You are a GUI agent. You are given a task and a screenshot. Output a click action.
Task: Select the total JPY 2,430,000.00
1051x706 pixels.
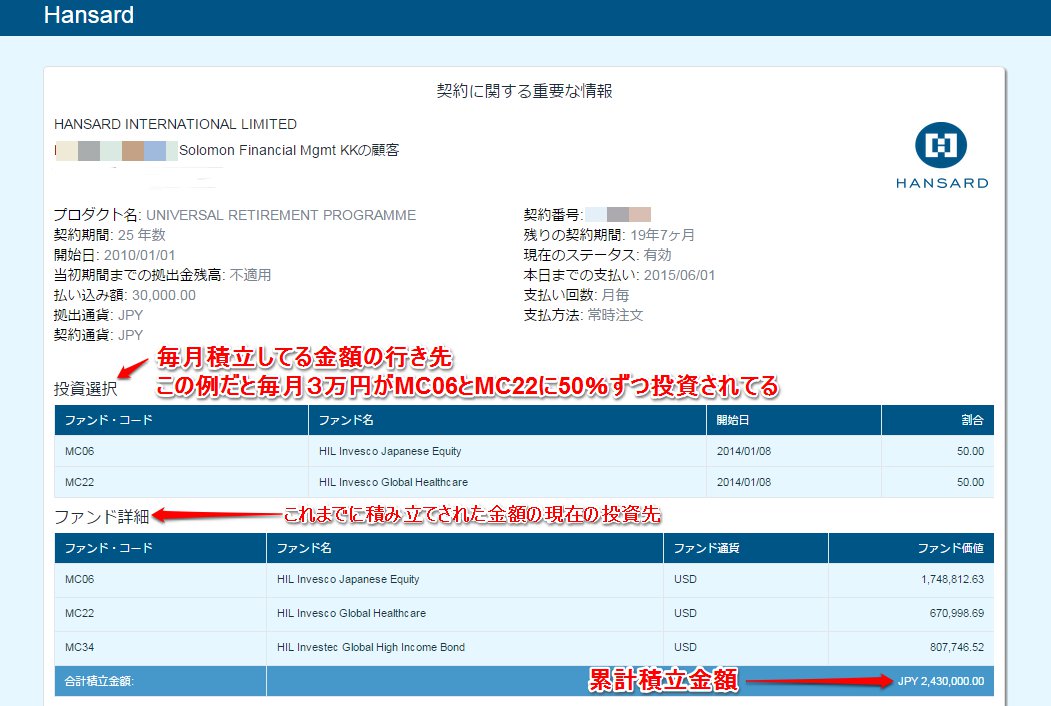coord(941,681)
